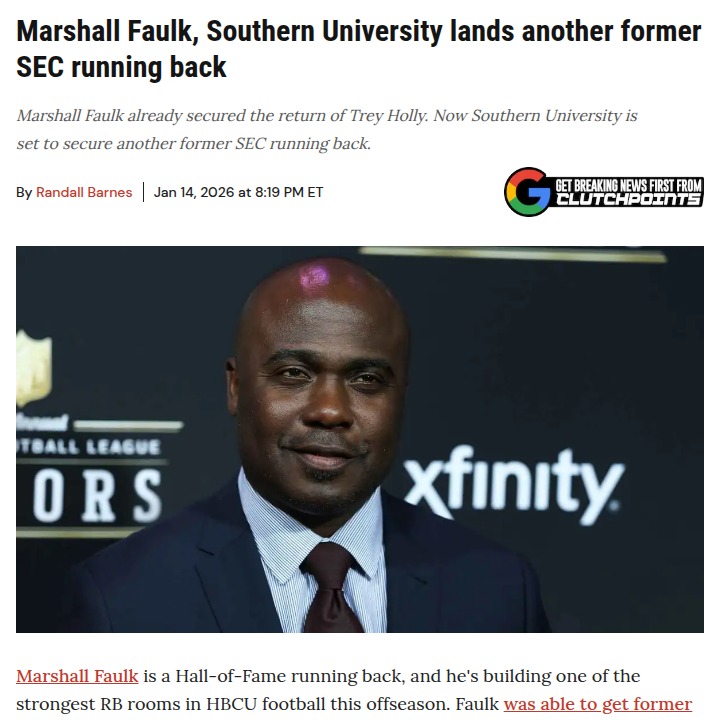Click the xfinity logo in the photo
720x720 pixels.
pyautogui.click(x=513, y=485)
